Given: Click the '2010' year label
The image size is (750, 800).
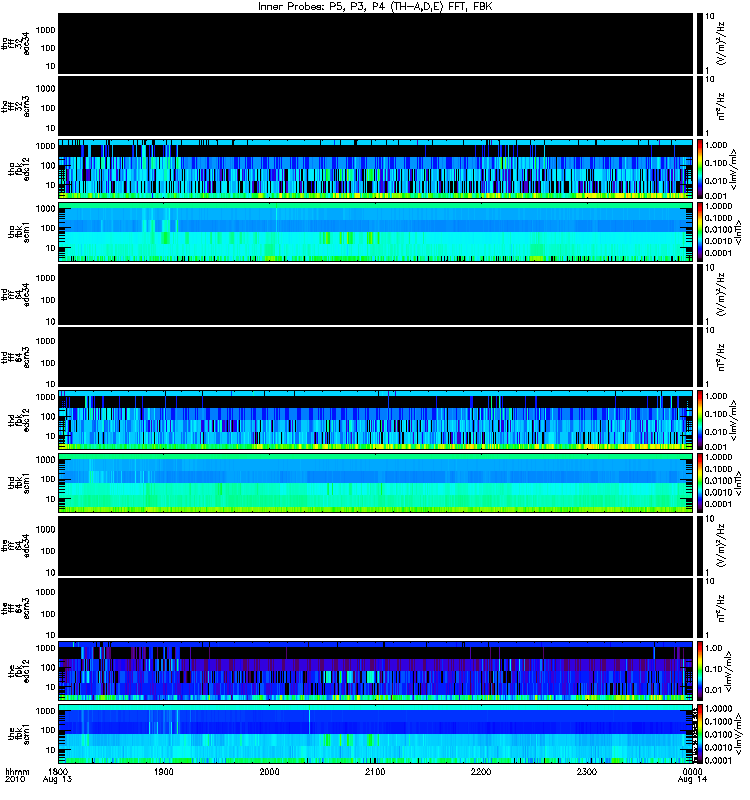Looking at the screenshot, I should click(15, 779).
